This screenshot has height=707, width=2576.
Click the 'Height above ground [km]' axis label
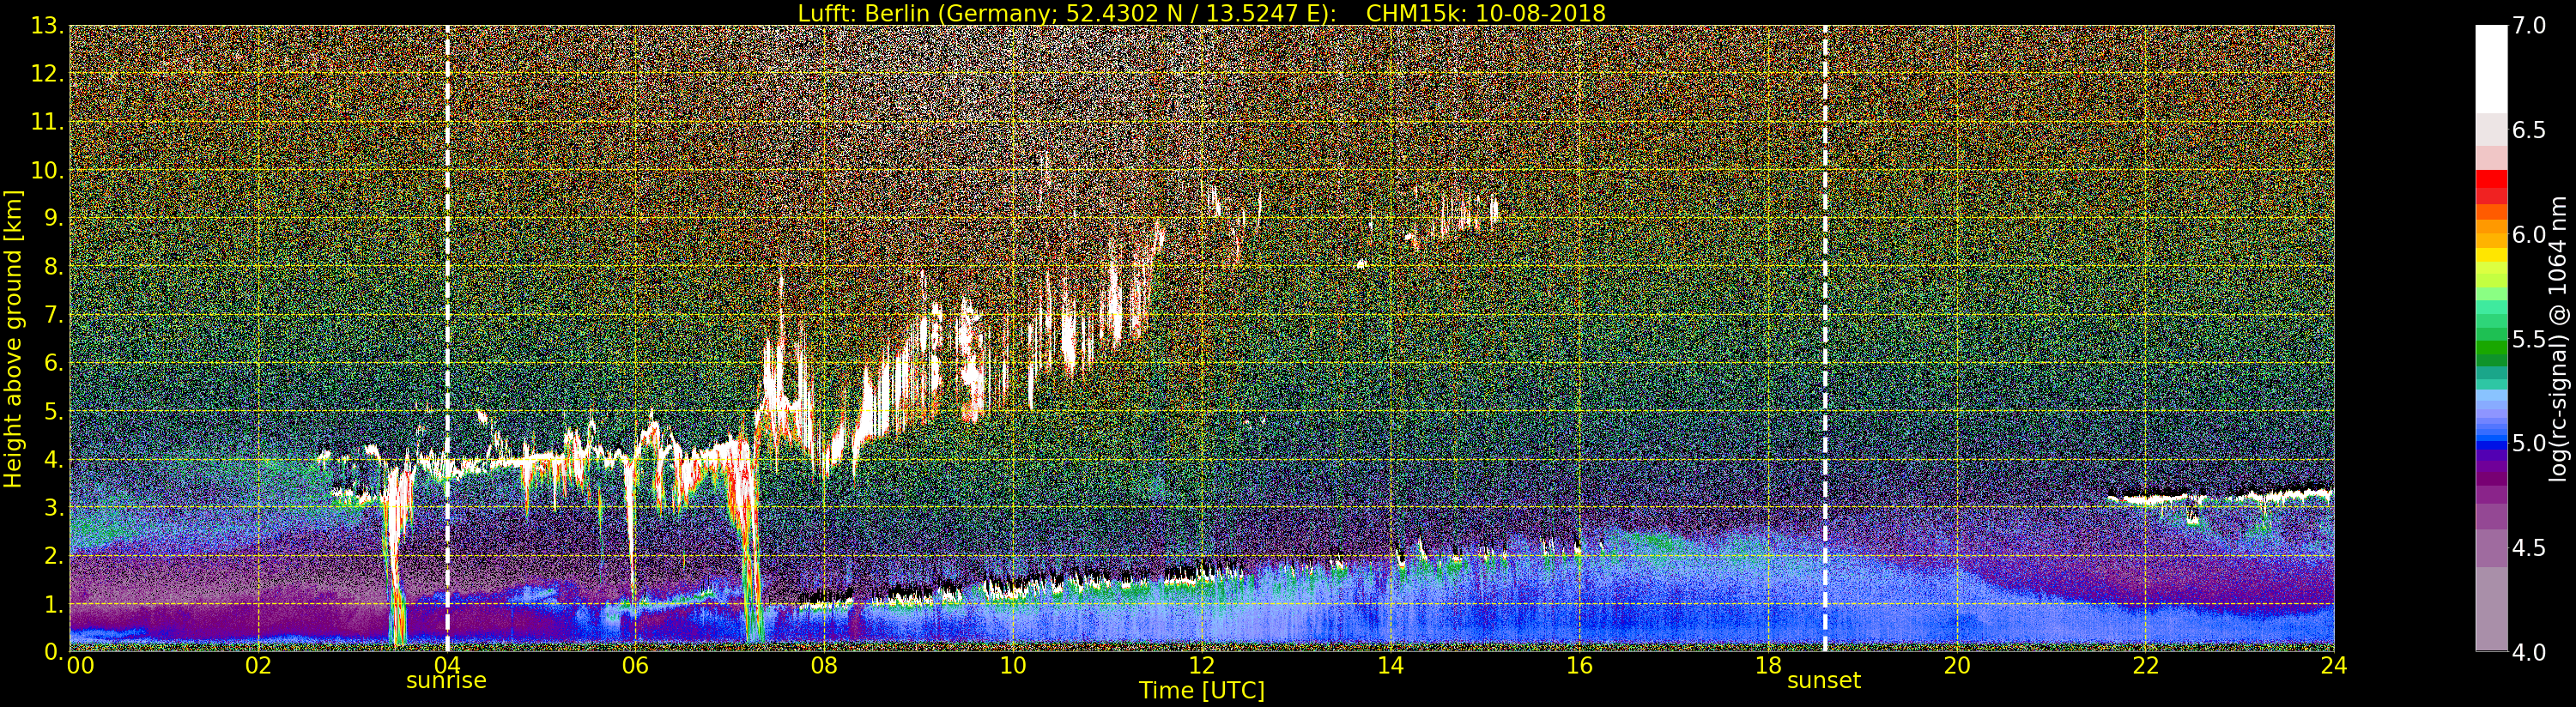coord(13,338)
